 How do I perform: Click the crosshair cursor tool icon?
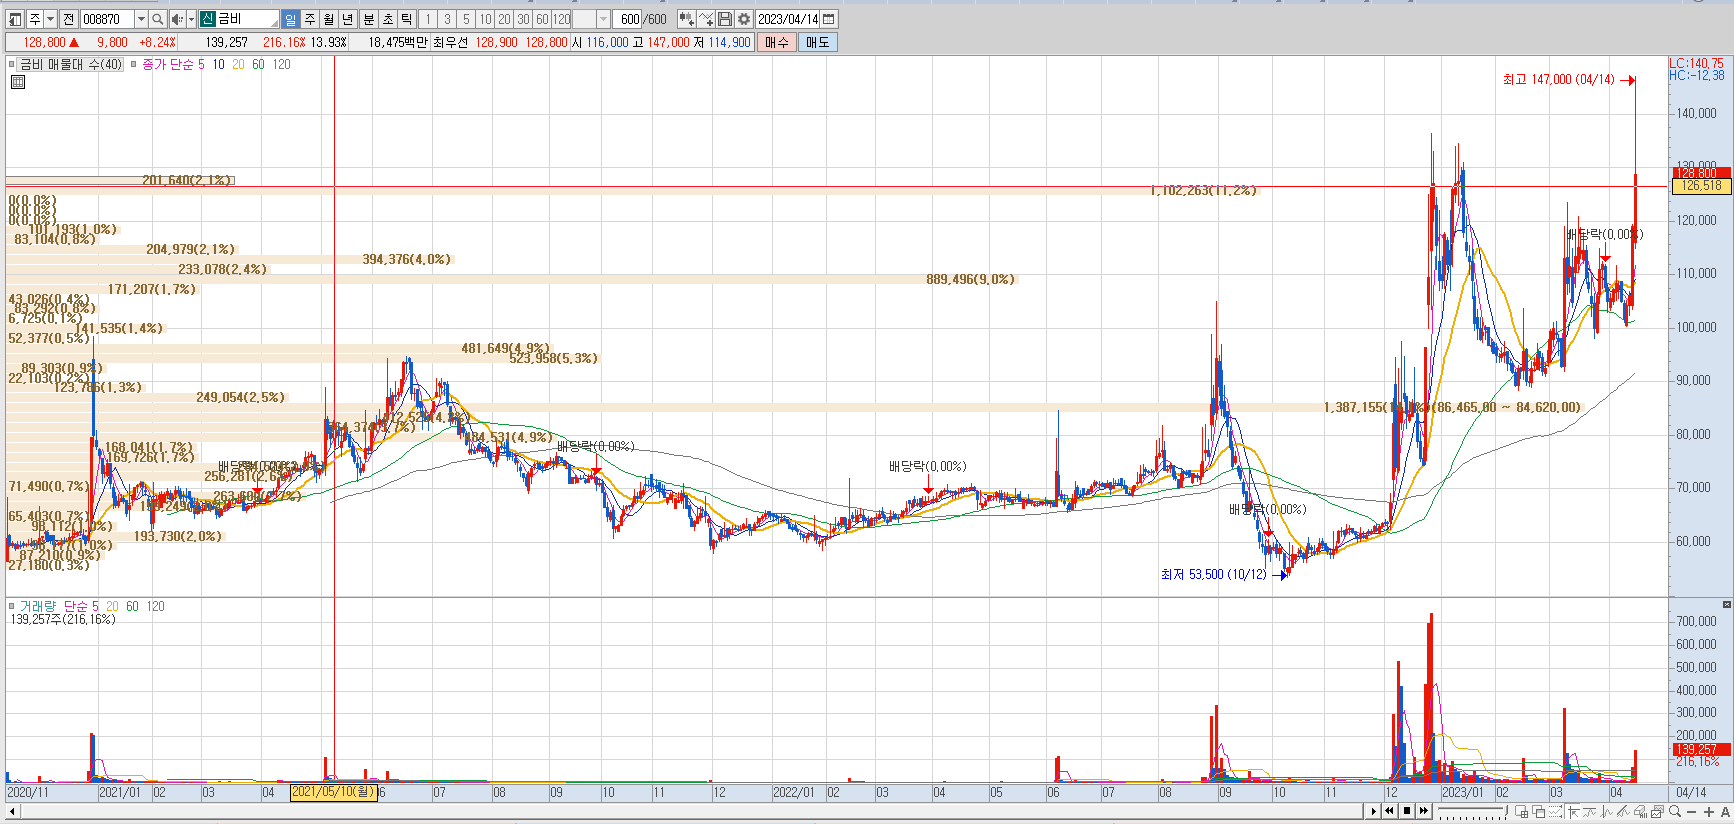click(x=1574, y=811)
